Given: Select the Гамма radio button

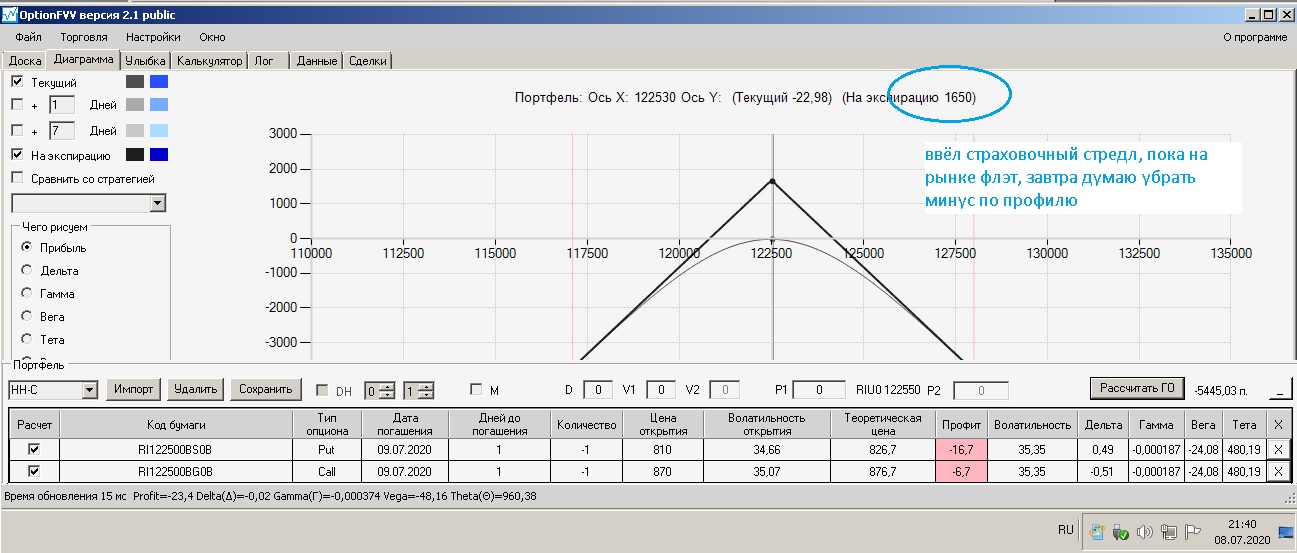Looking at the screenshot, I should [27, 293].
